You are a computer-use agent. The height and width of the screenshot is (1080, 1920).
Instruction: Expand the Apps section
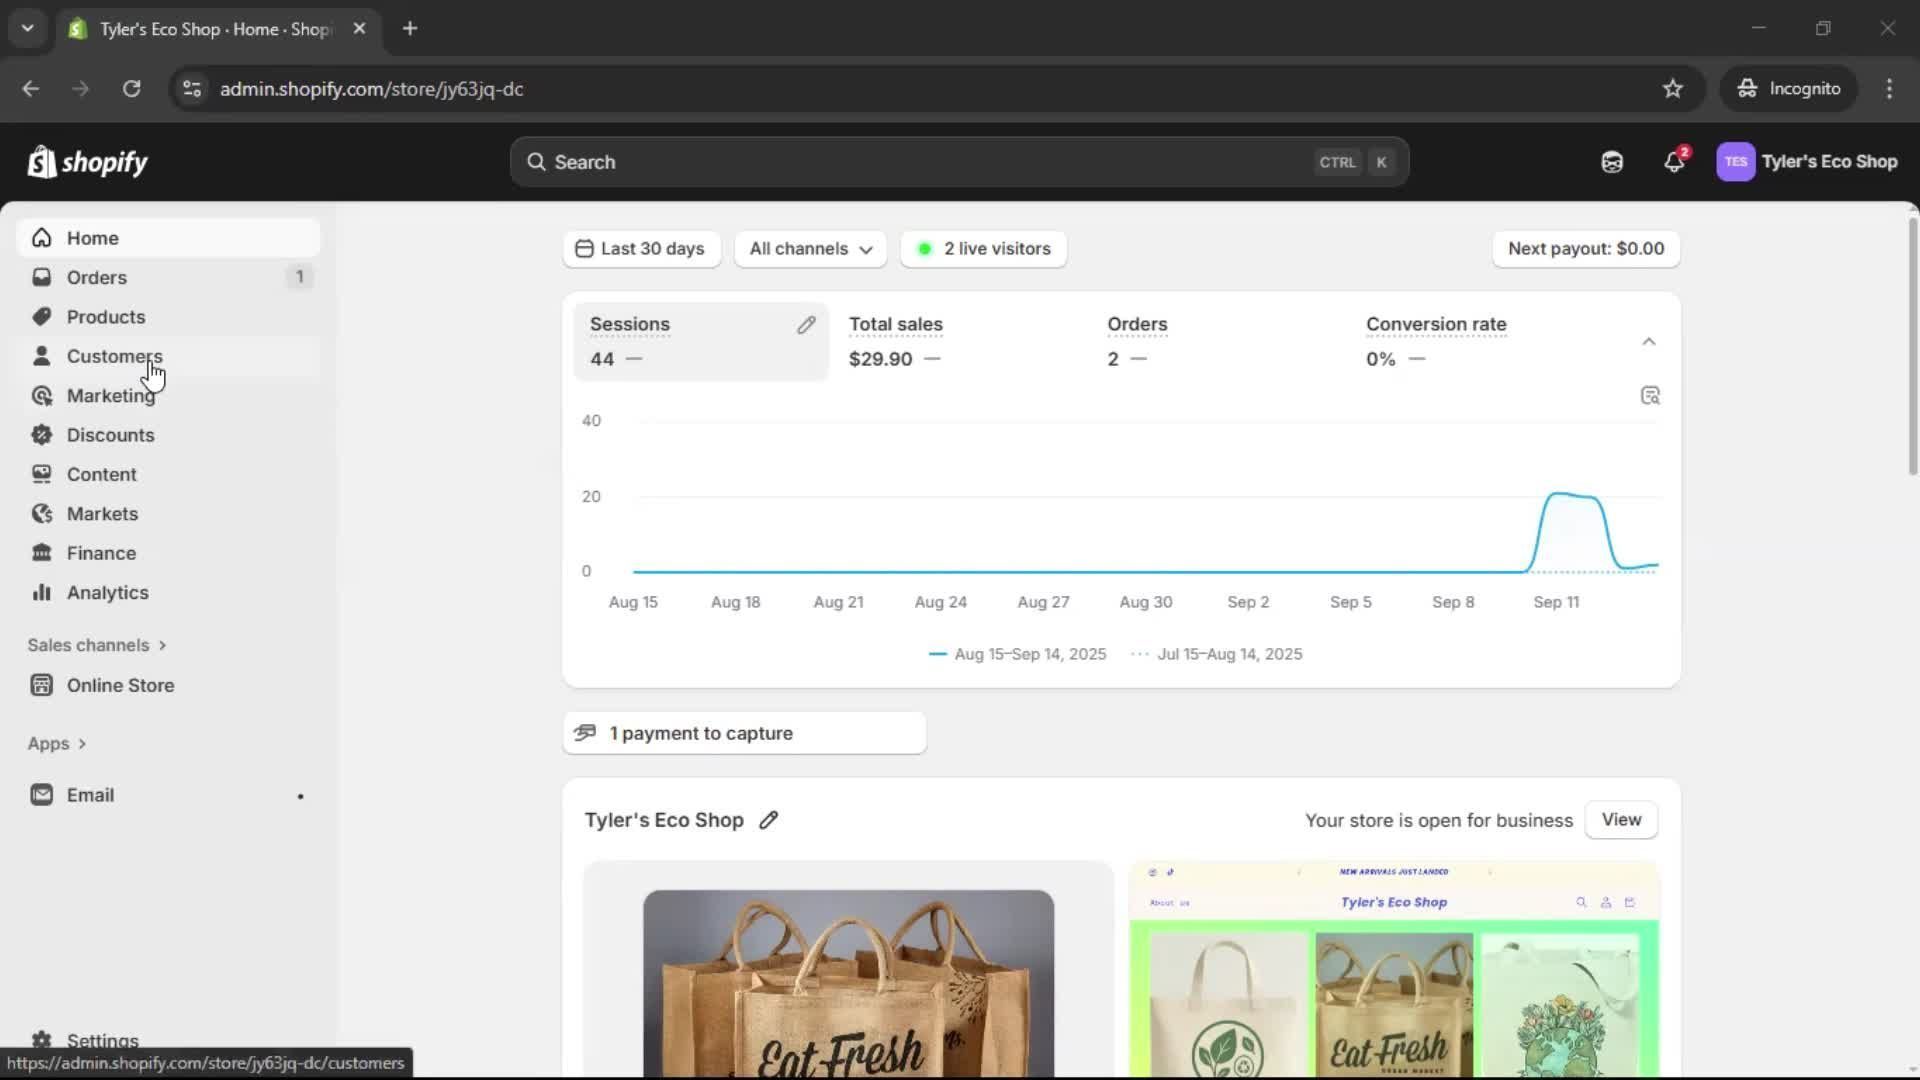point(57,744)
